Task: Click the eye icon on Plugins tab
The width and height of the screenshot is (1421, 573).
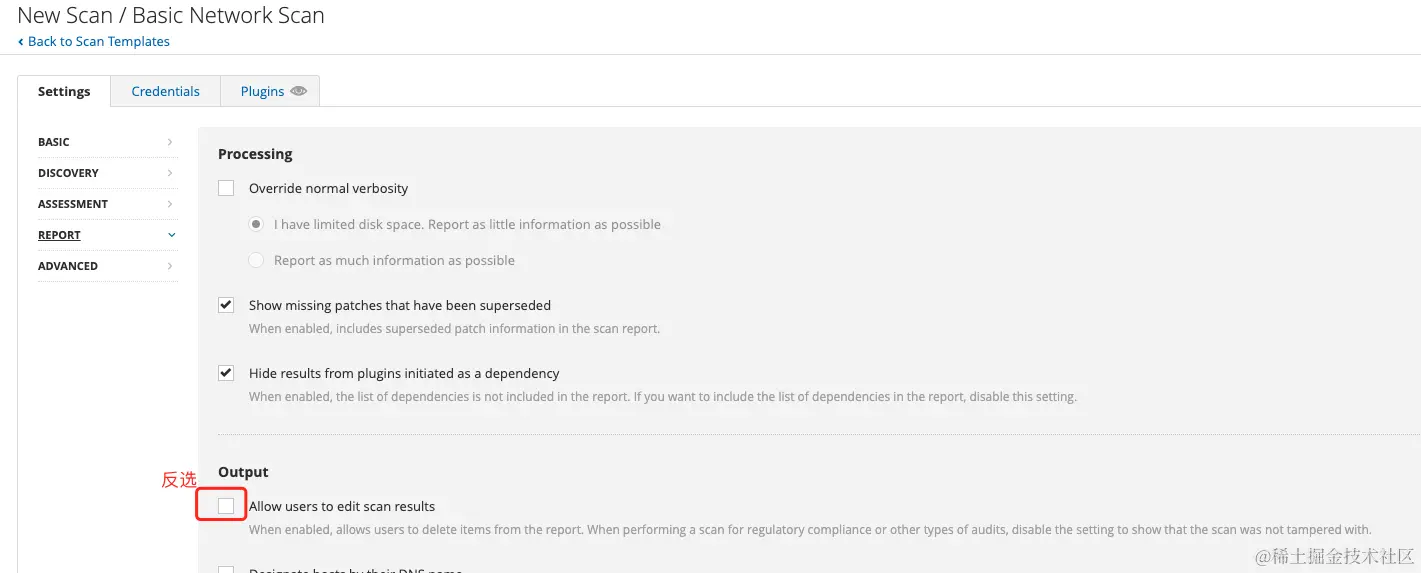Action: point(298,91)
